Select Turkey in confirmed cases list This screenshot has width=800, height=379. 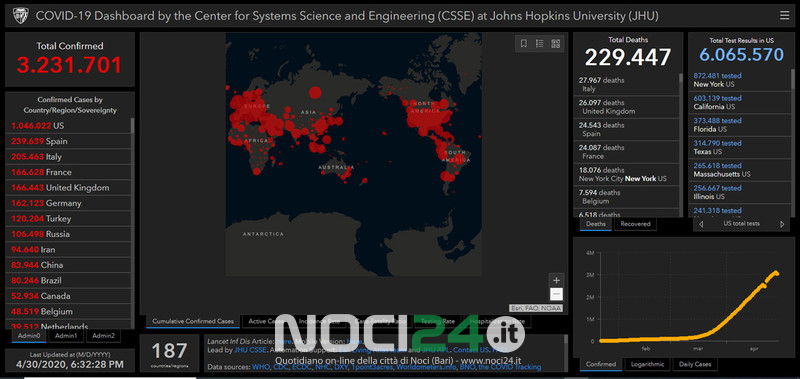[68, 219]
